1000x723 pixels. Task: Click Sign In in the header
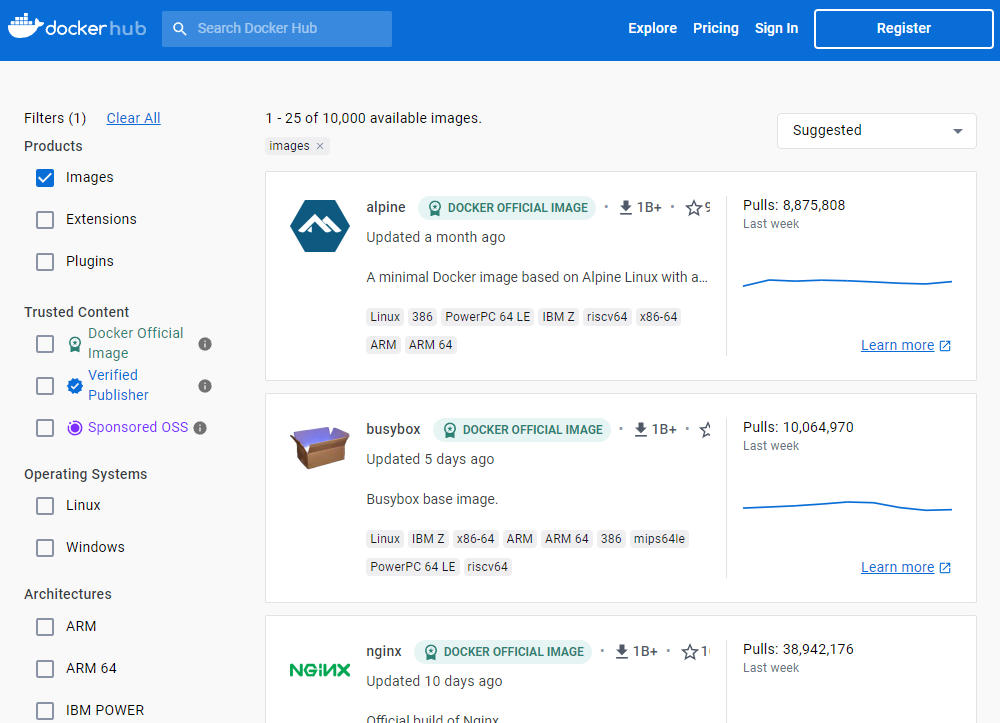click(776, 28)
